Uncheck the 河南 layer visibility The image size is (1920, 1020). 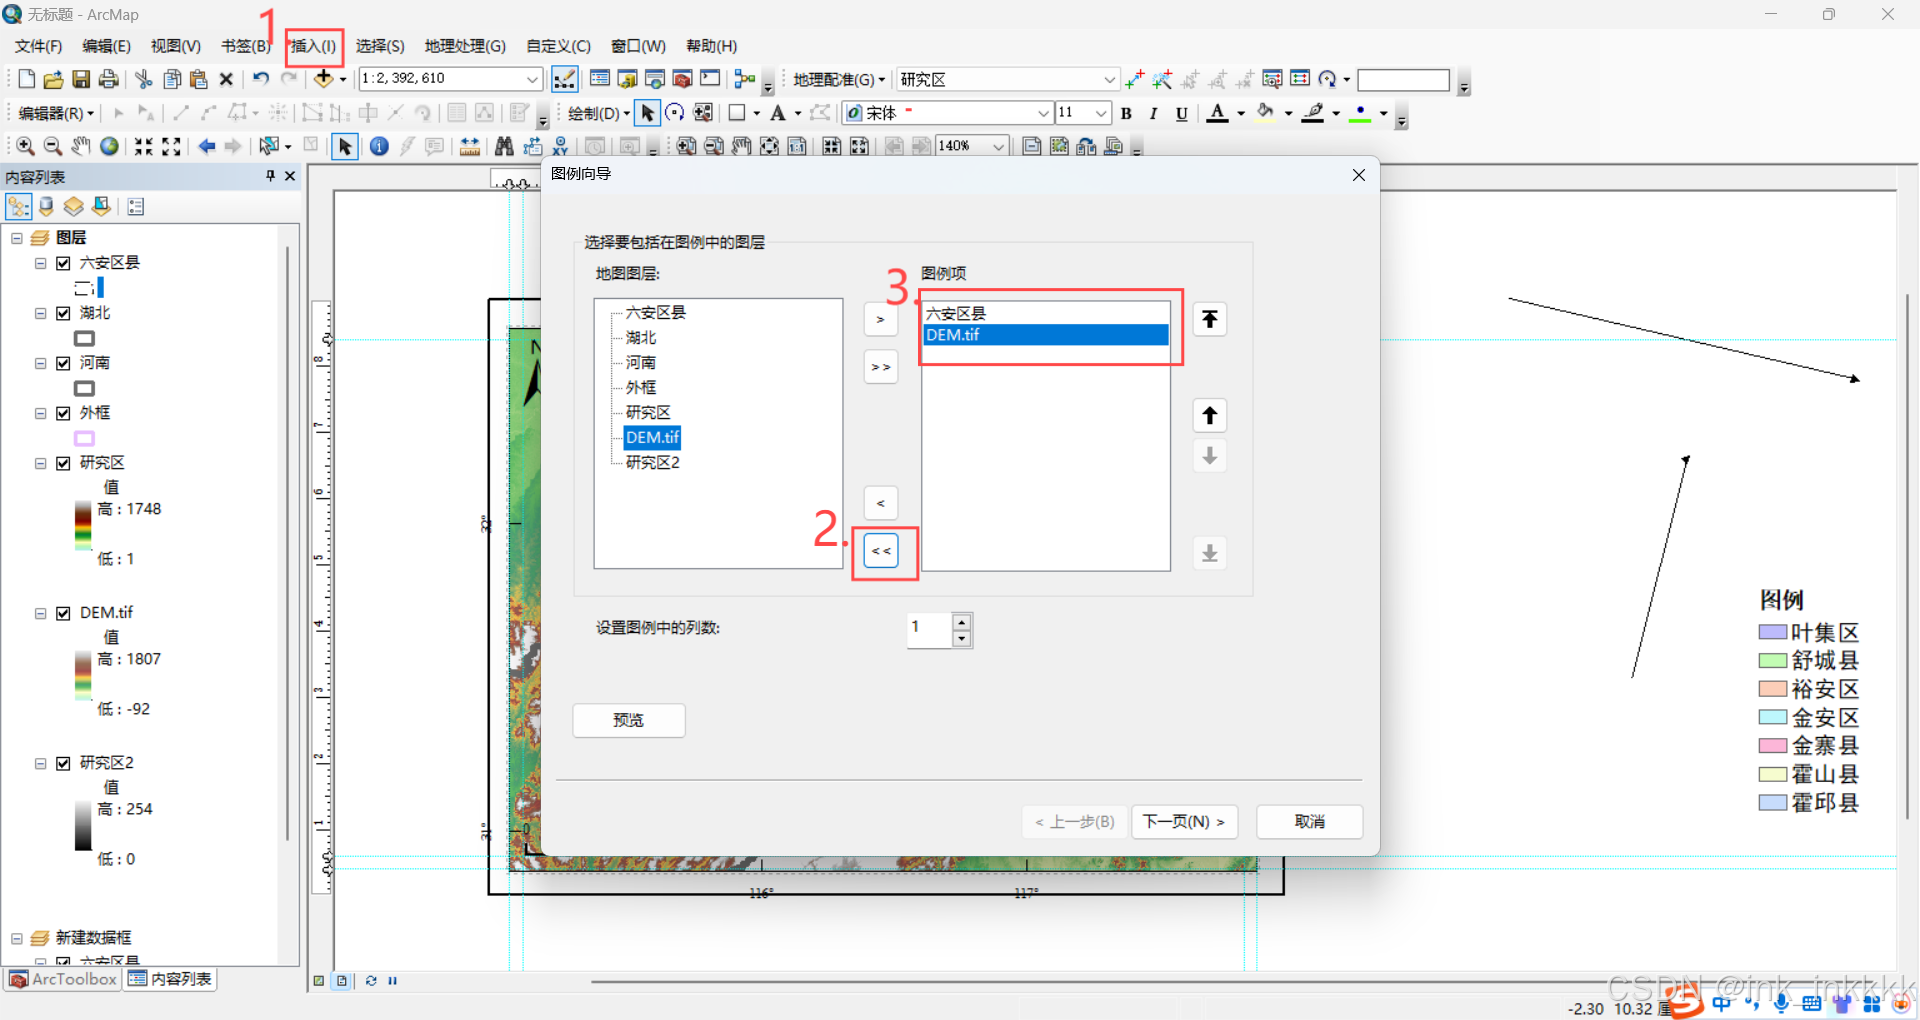63,363
